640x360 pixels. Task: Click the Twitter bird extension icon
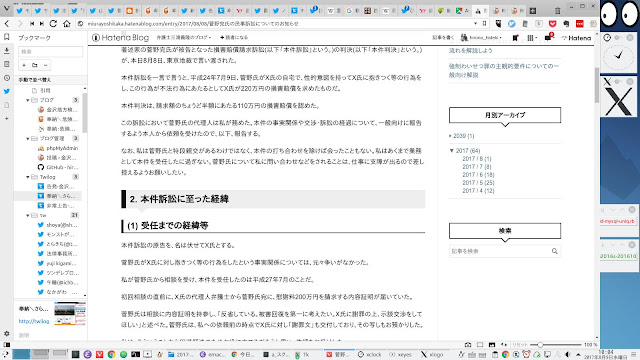point(511,24)
